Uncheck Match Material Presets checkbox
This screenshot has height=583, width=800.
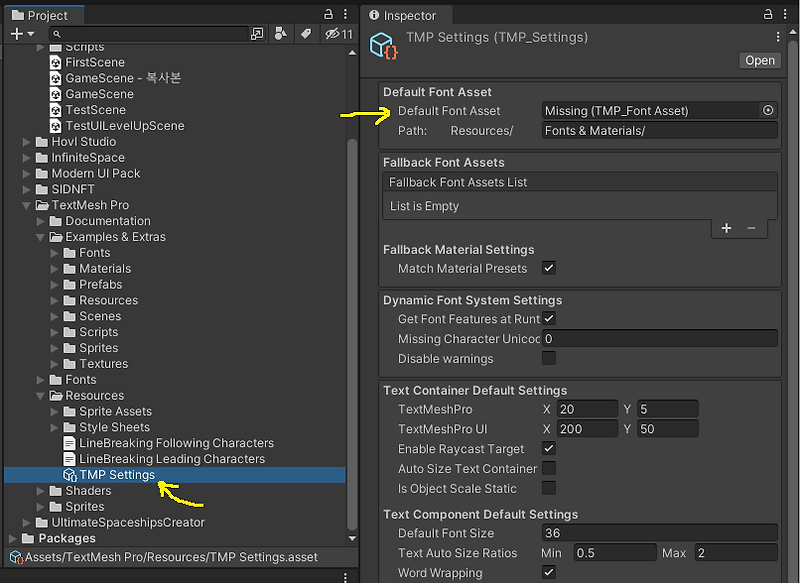tap(549, 268)
